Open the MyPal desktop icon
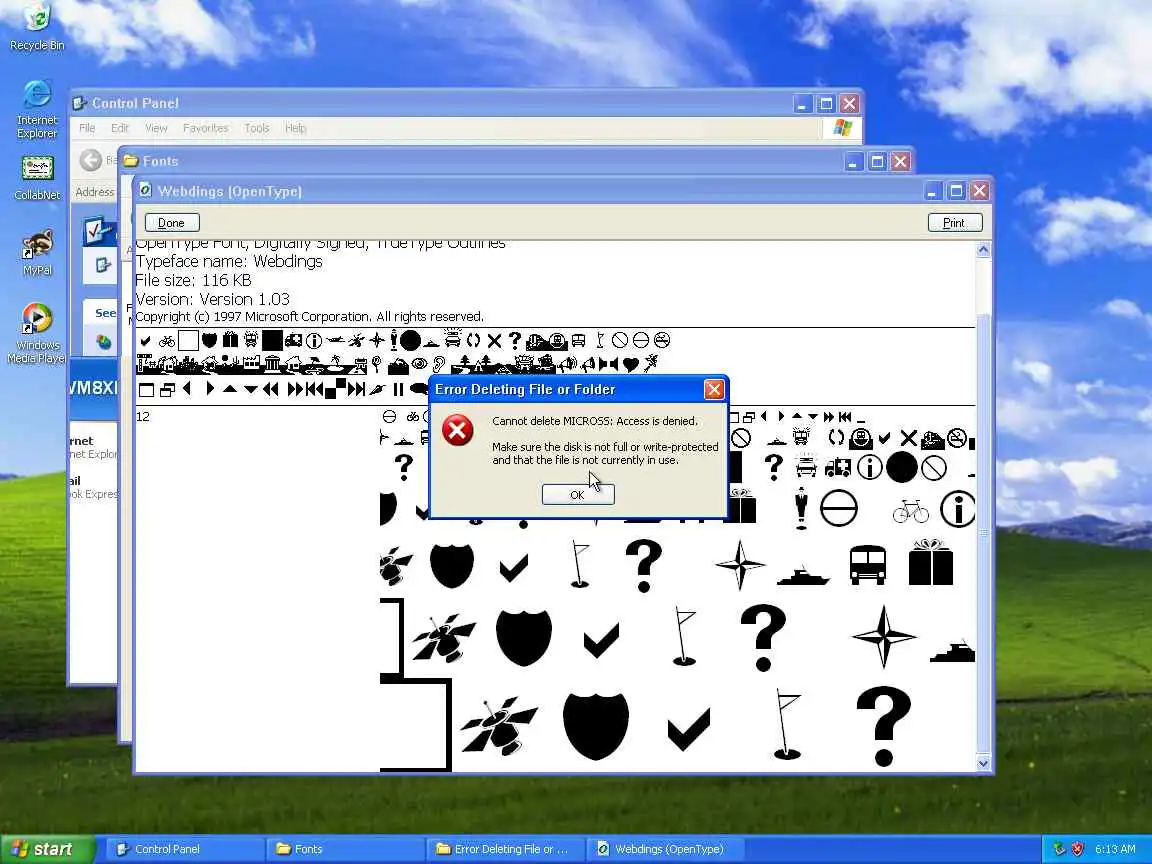Image resolution: width=1152 pixels, height=864 pixels. click(37, 252)
